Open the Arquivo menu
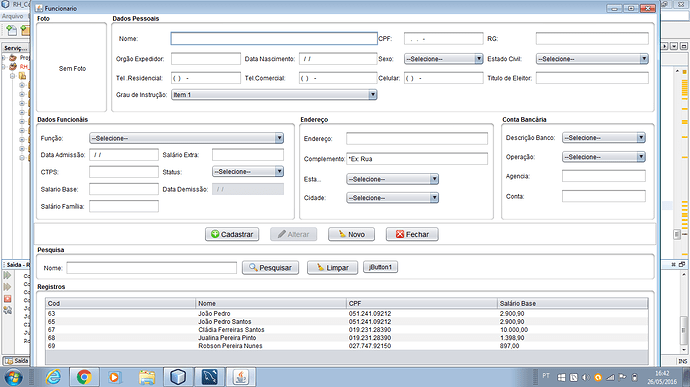 coord(12,16)
